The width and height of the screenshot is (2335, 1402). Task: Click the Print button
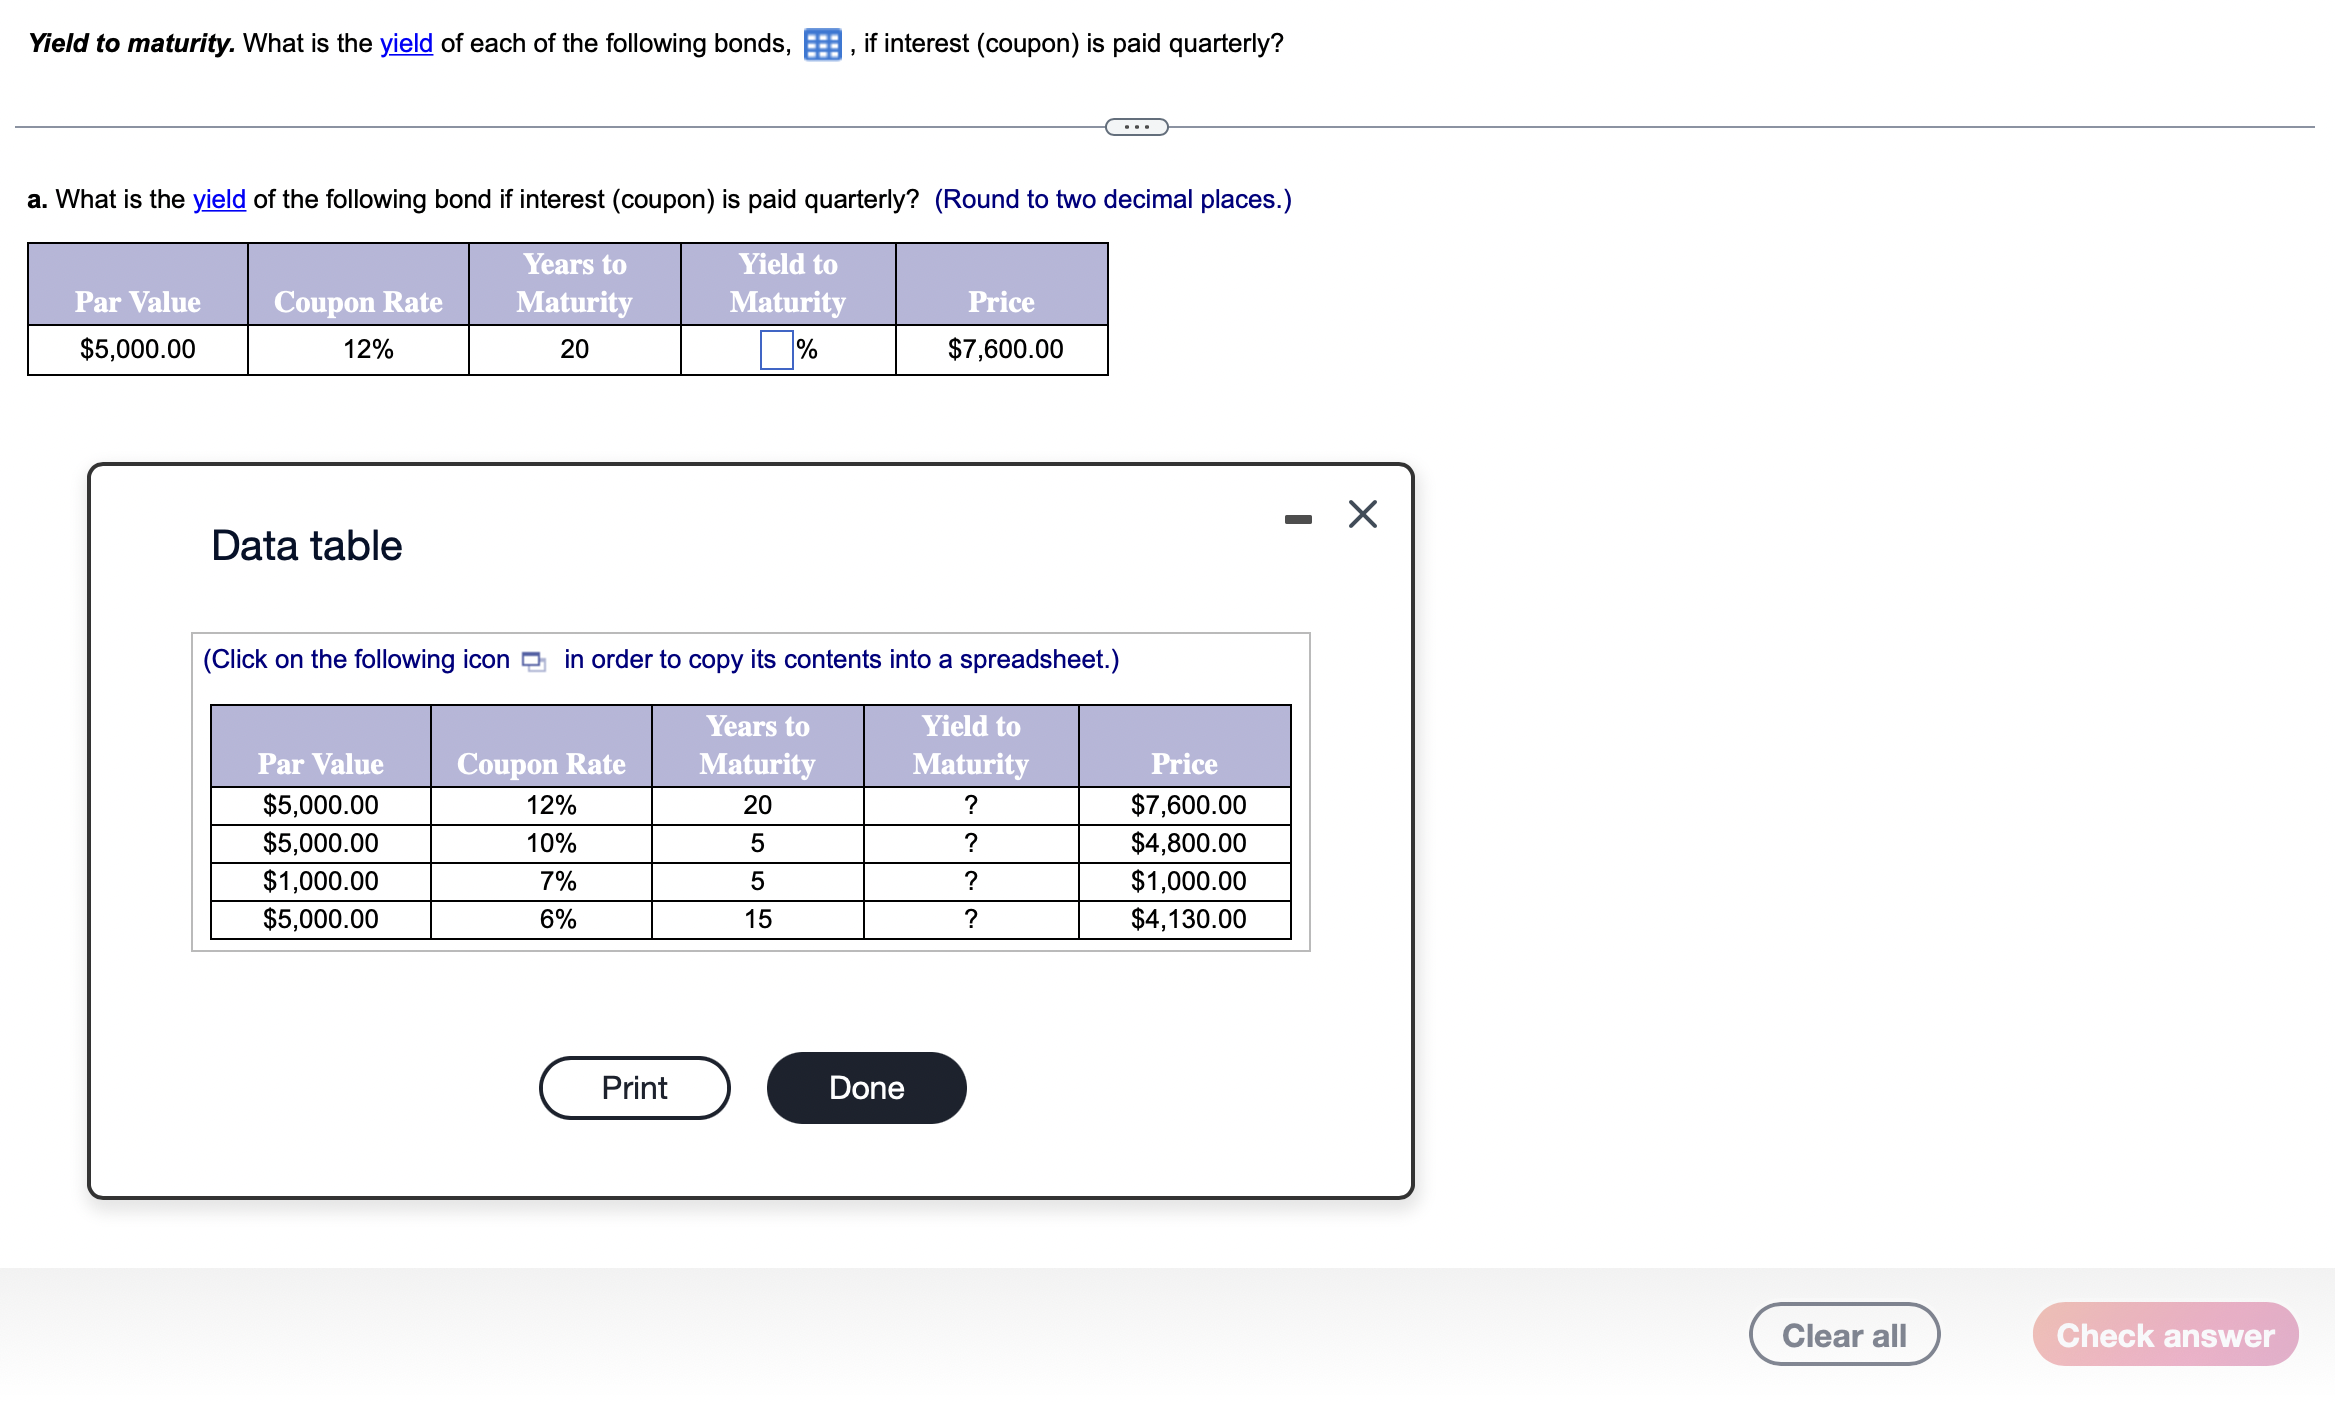(x=634, y=1087)
